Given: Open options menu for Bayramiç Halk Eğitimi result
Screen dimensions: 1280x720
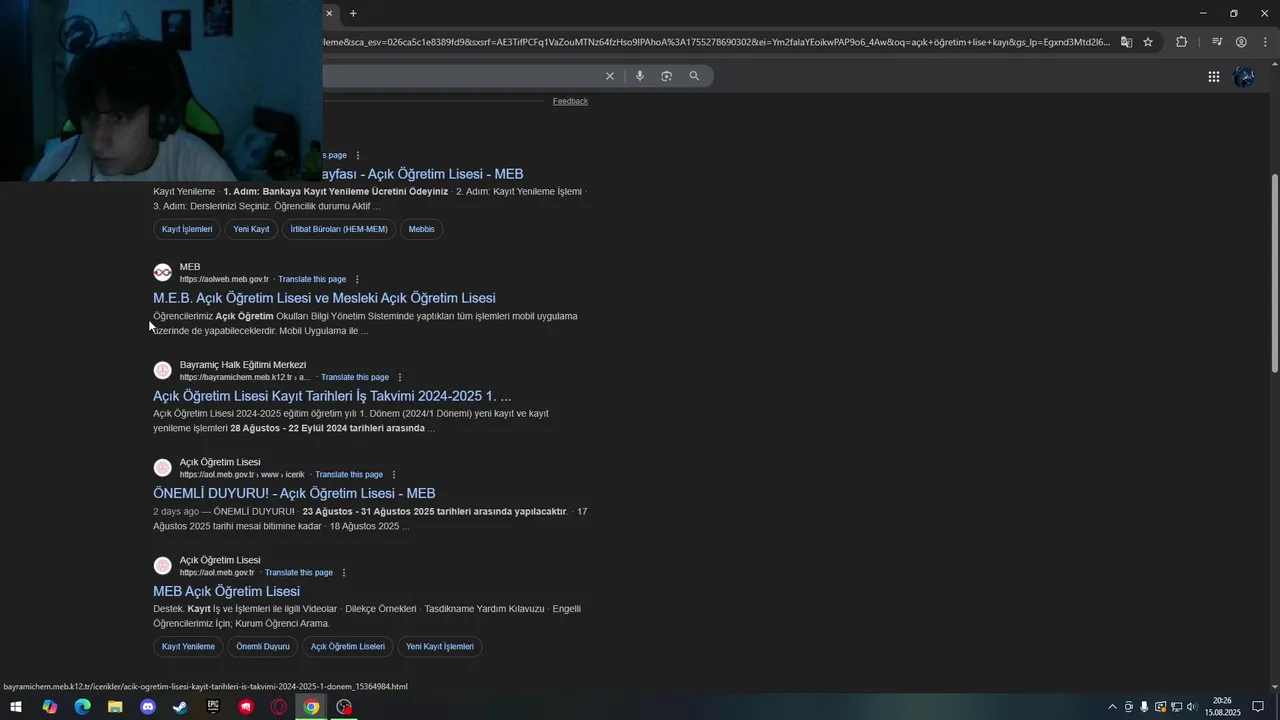Looking at the screenshot, I should point(400,377).
